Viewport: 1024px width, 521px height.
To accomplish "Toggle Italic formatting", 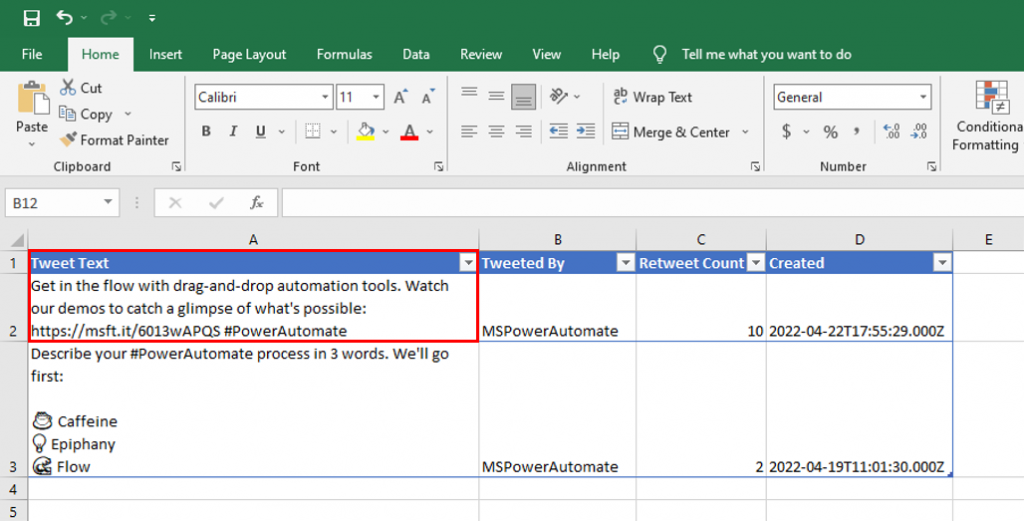I will coord(233,131).
